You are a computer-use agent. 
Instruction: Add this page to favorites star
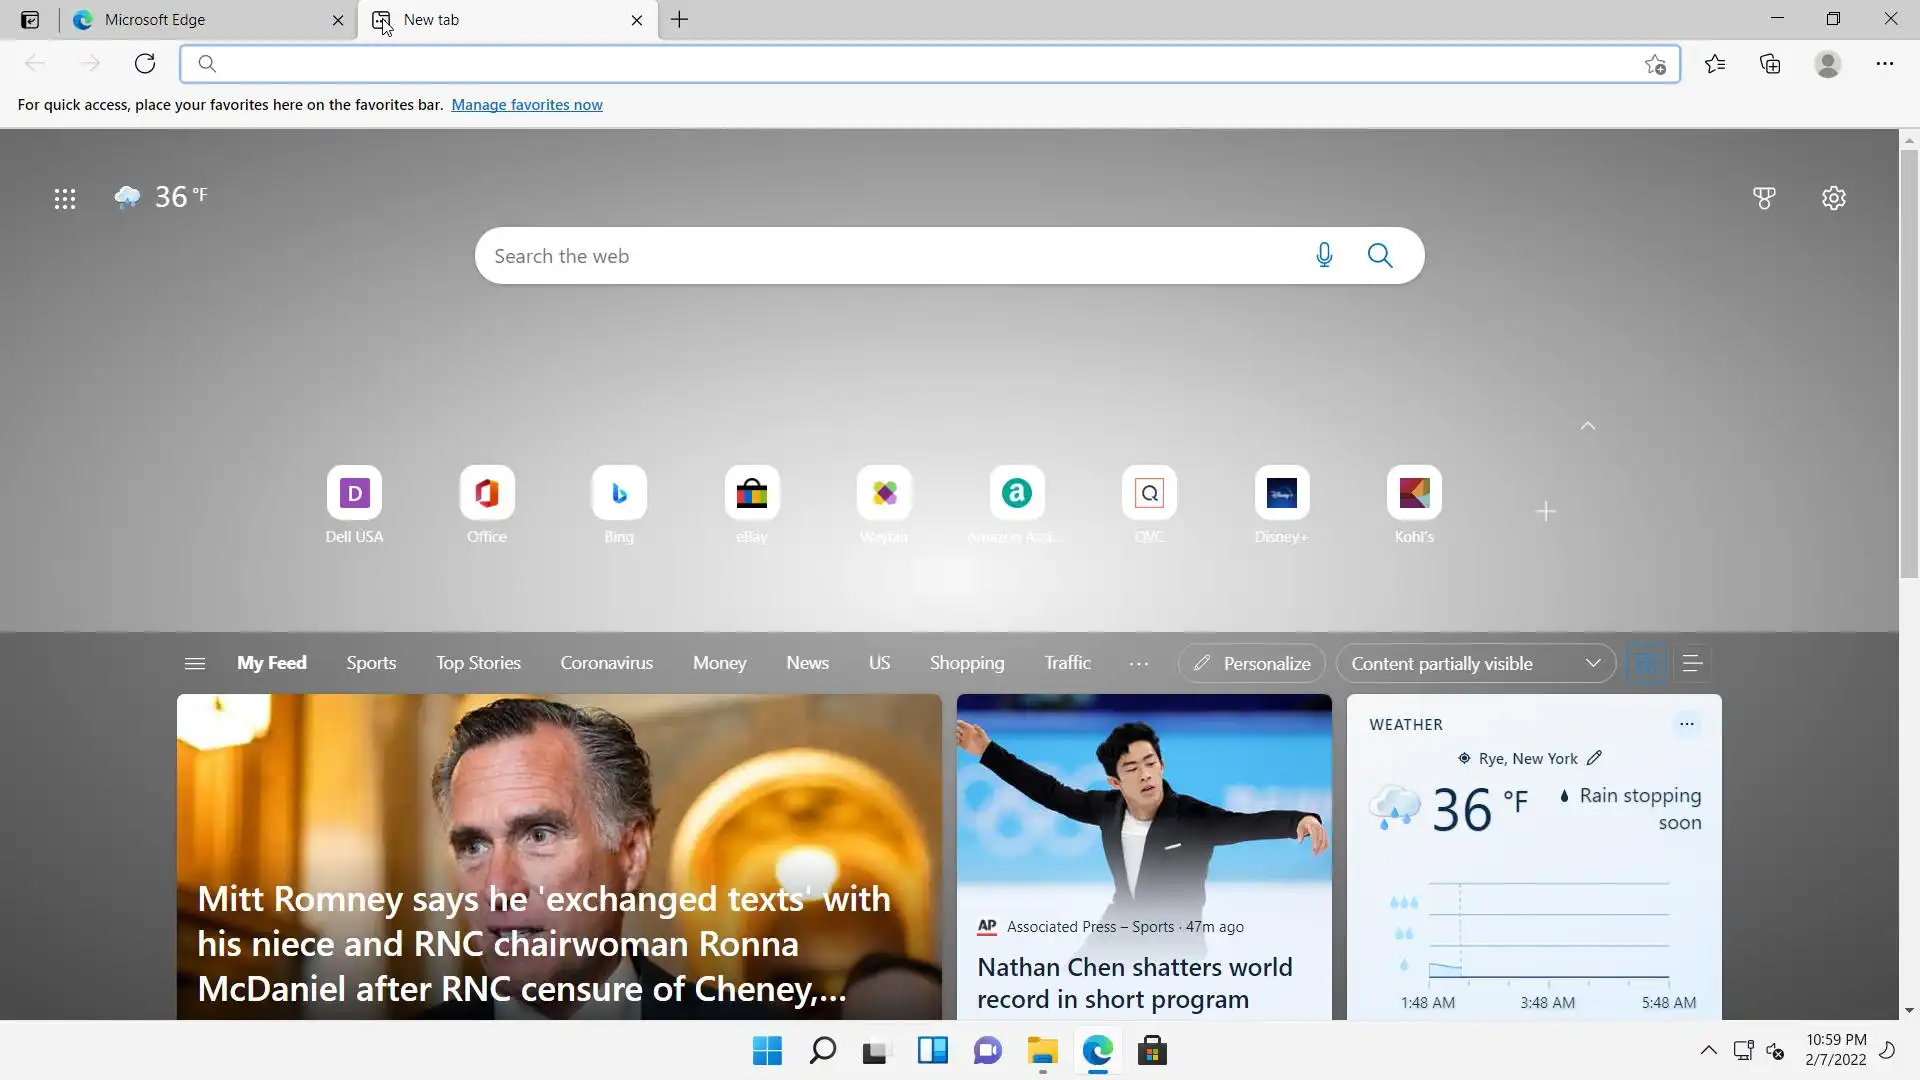1655,65
